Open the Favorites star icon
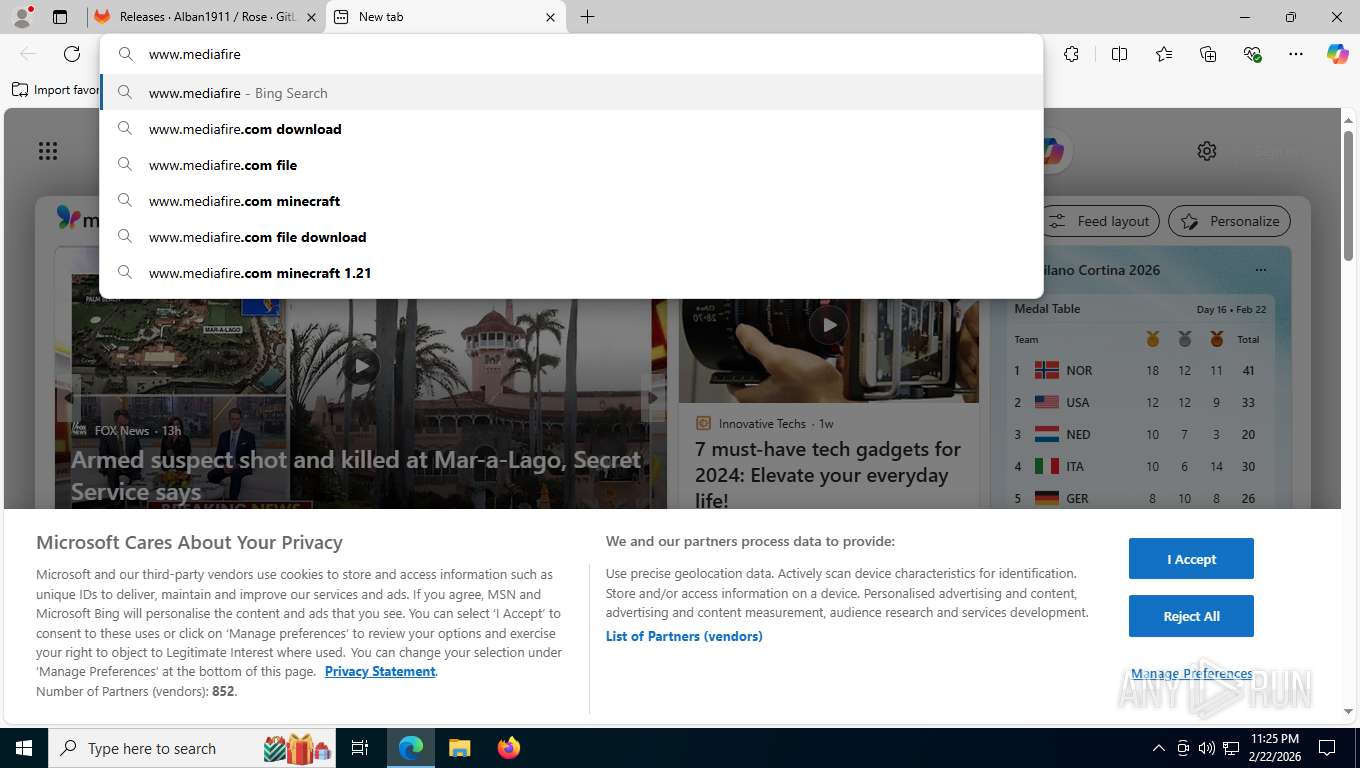The image size is (1360, 768). [1164, 54]
